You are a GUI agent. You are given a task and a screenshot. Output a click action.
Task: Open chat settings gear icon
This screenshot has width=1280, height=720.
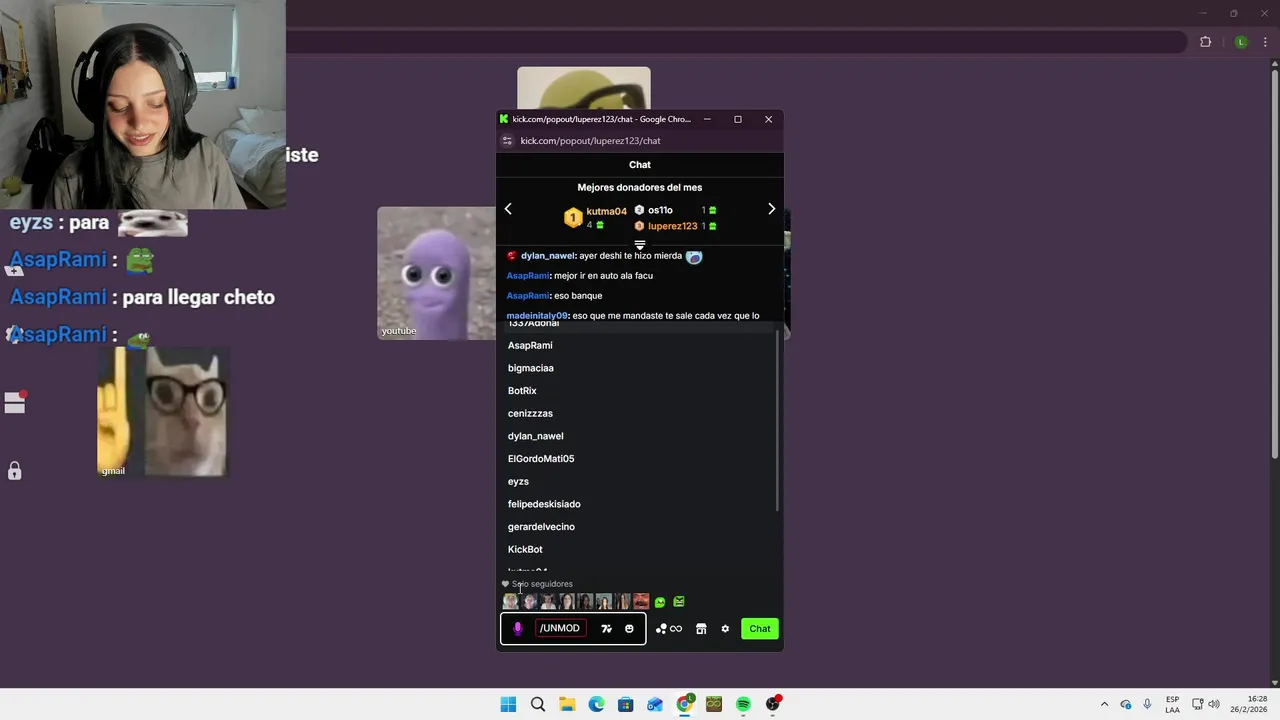pyautogui.click(x=725, y=629)
